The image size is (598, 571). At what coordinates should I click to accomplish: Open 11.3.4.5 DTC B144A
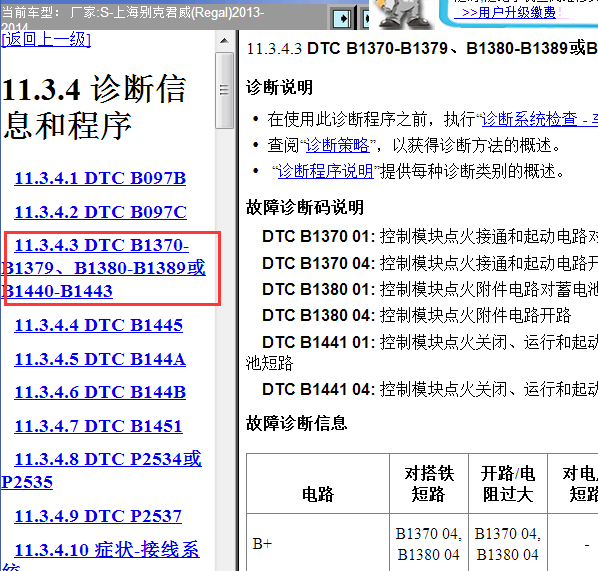point(100,359)
